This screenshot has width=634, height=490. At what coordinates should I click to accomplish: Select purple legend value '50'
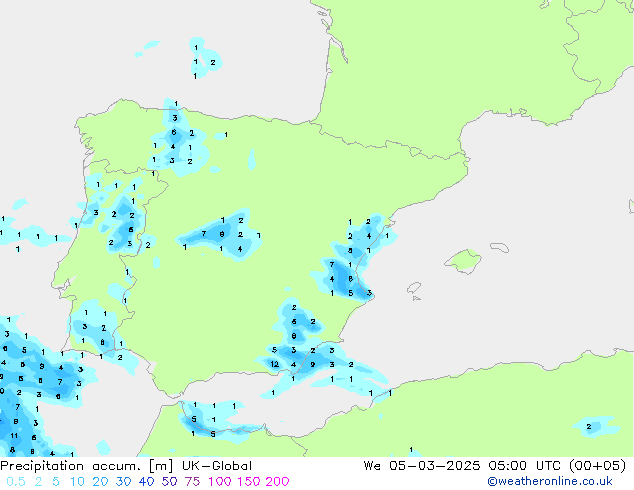pyautogui.click(x=169, y=482)
